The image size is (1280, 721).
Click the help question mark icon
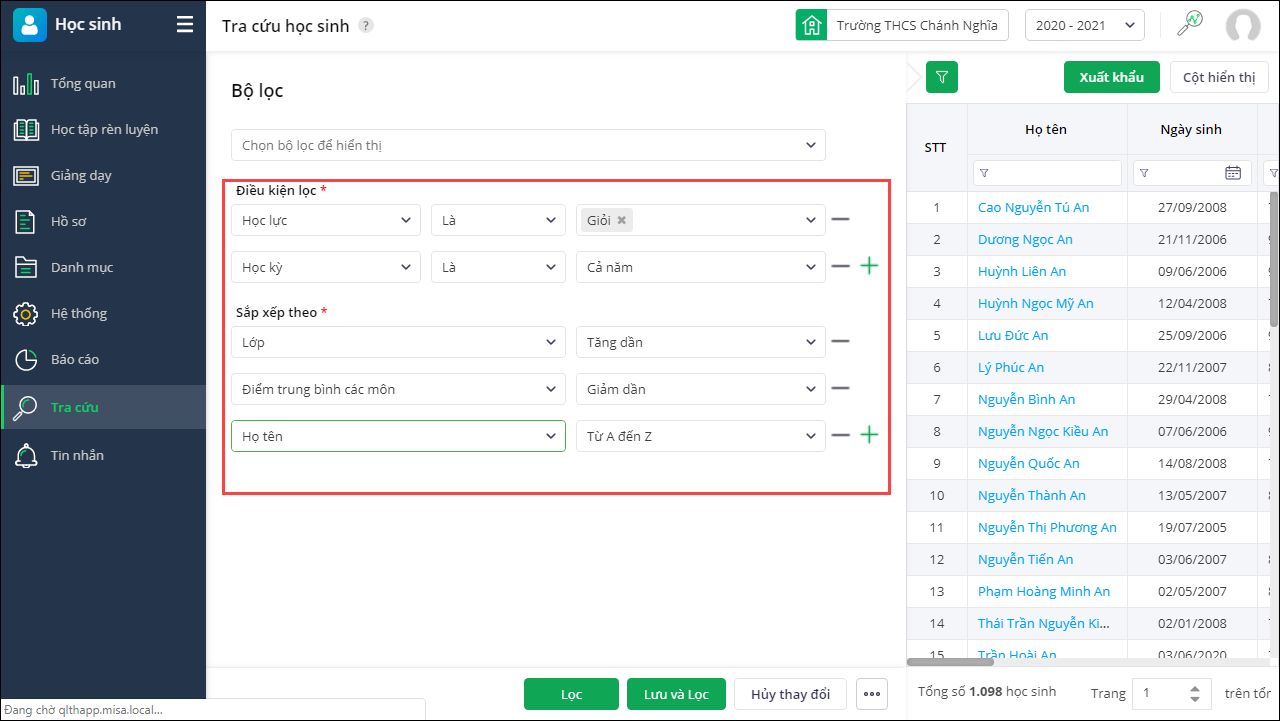coord(366,26)
